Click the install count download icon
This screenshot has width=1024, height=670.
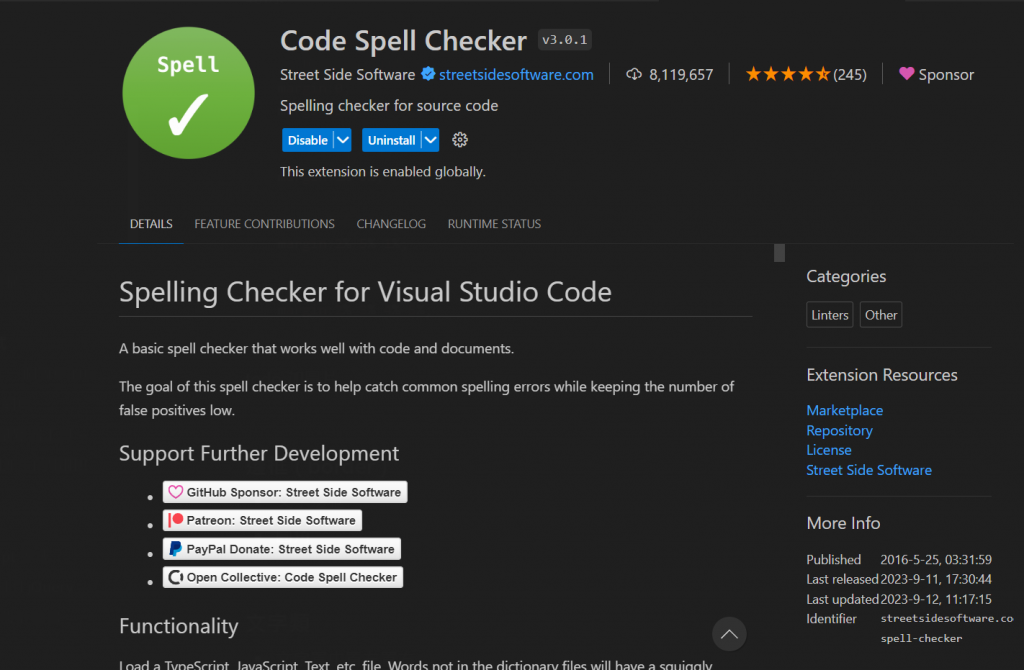tap(634, 74)
